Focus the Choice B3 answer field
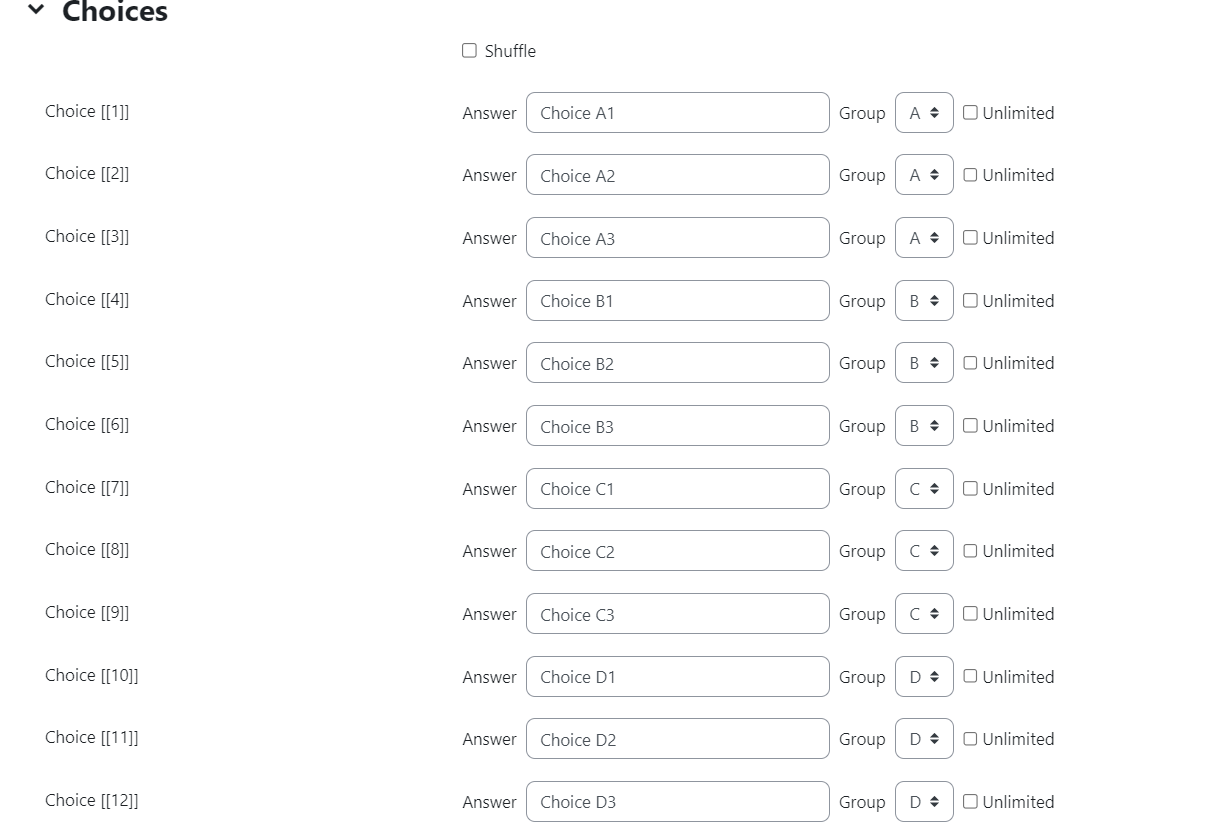The image size is (1206, 826). pyautogui.click(x=678, y=426)
